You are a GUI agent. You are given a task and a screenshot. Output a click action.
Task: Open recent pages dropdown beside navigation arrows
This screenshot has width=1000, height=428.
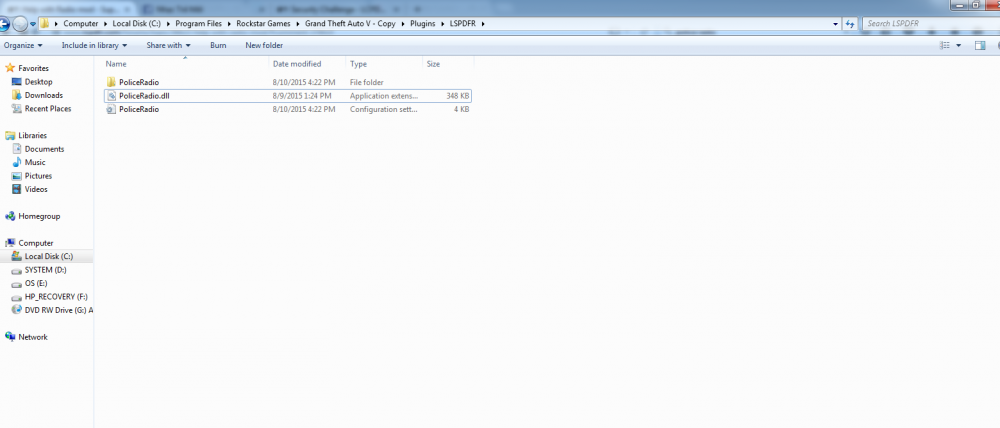[33, 24]
